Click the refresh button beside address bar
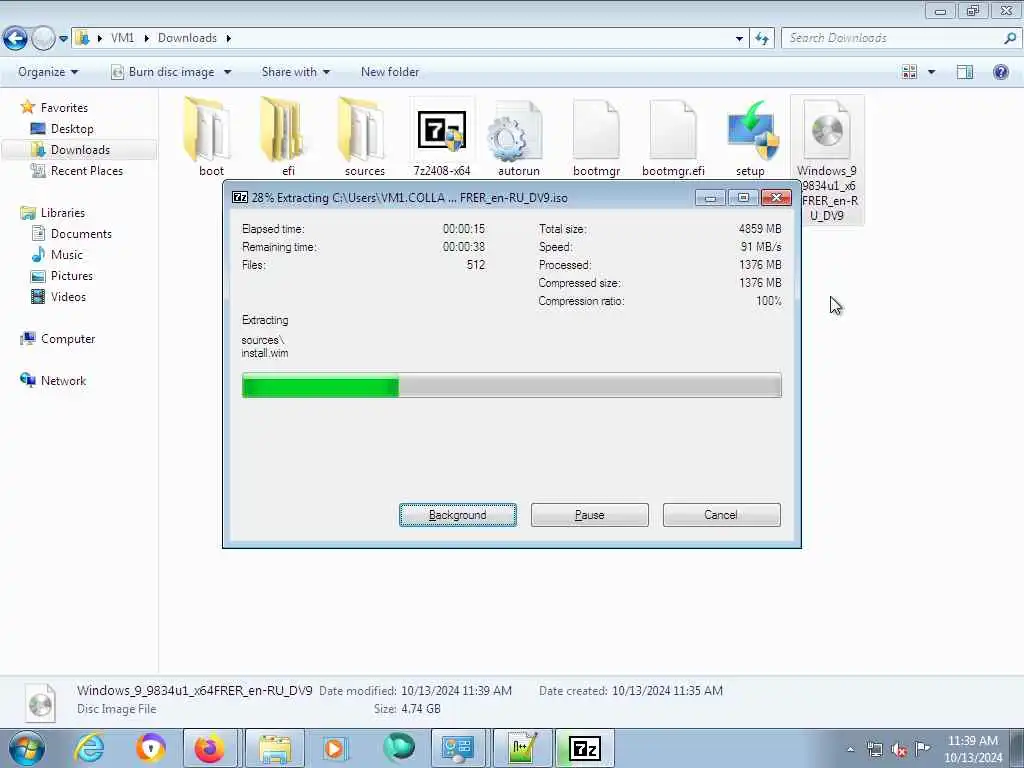Viewport: 1024px width, 768px height. [761, 38]
